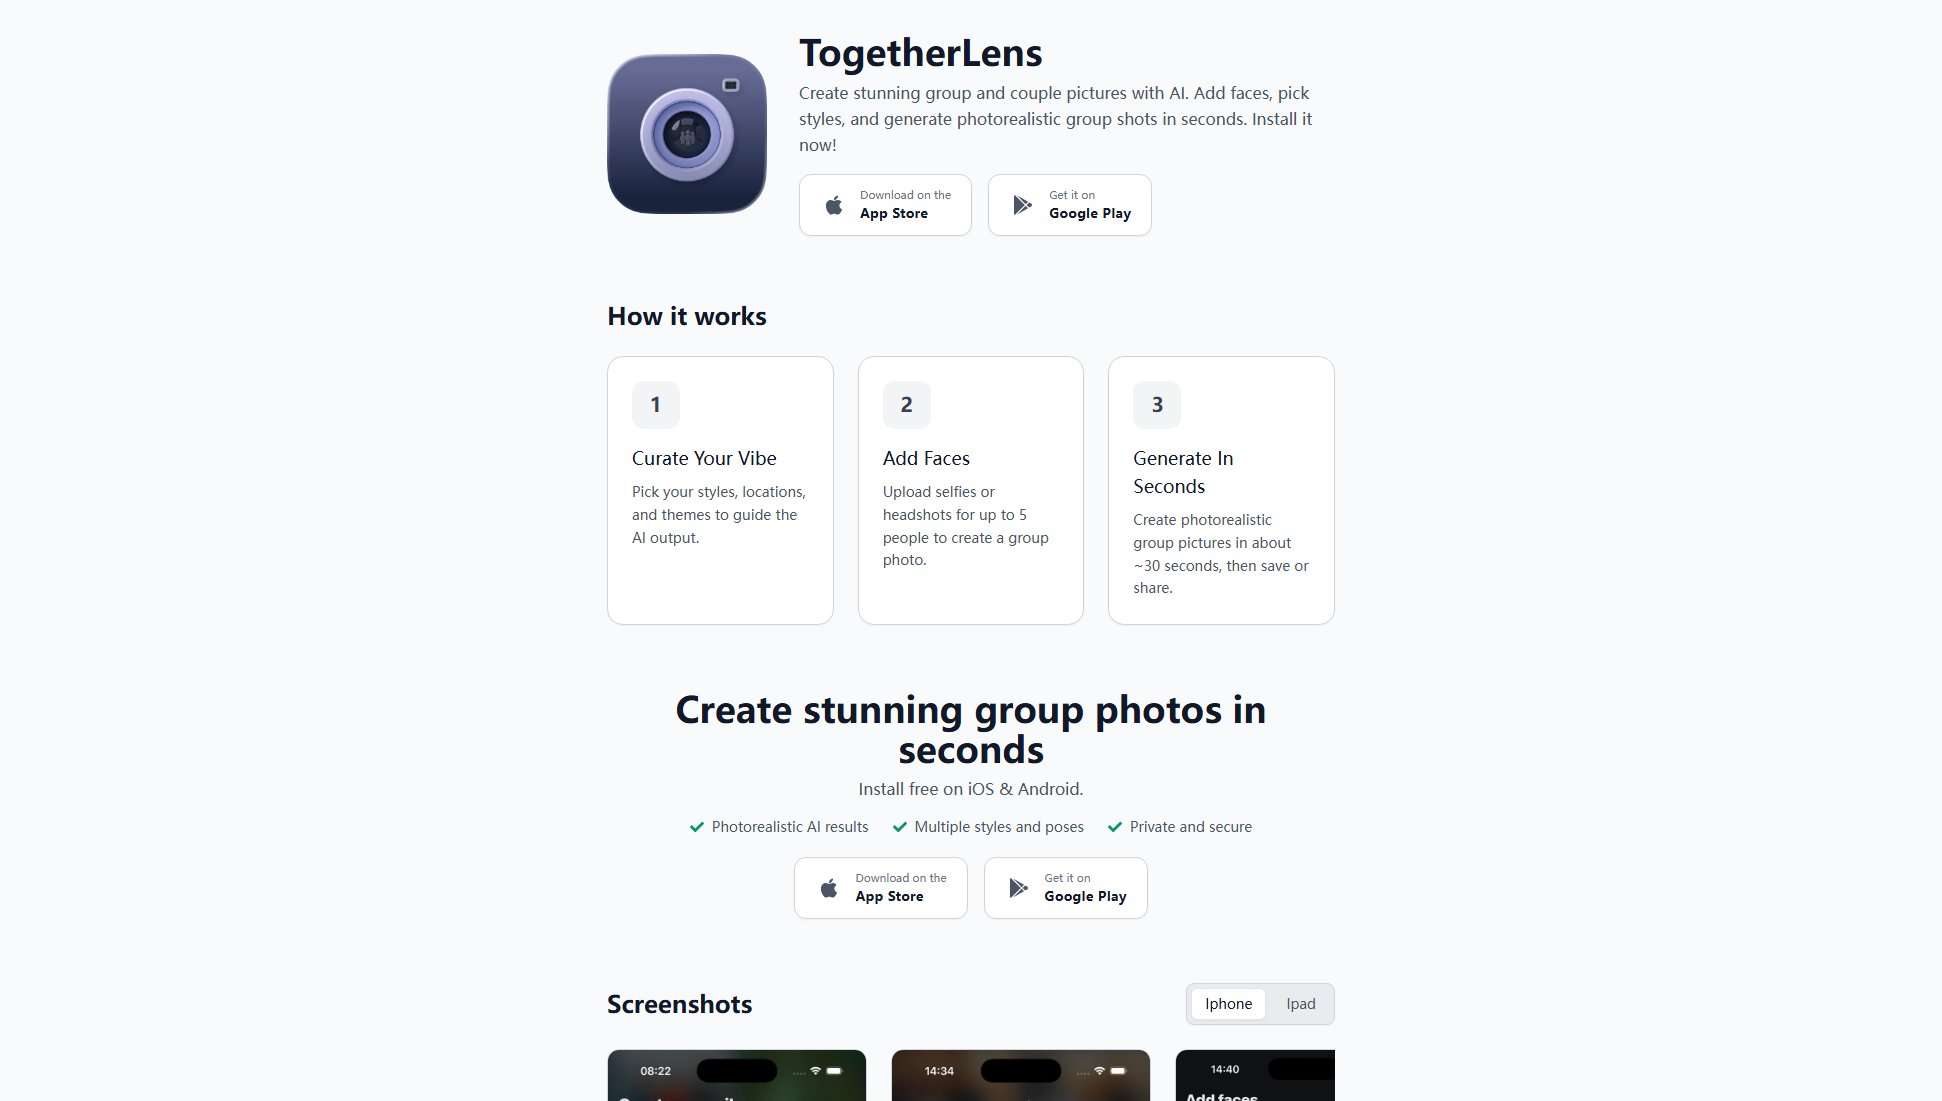Viewport: 1942px width, 1101px height.
Task: Click the step 3 number badge
Action: (x=1157, y=405)
